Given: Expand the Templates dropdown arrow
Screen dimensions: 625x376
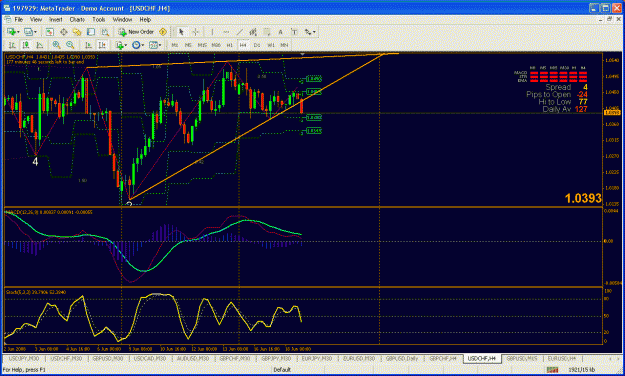Looking at the screenshot, I should (x=160, y=45).
